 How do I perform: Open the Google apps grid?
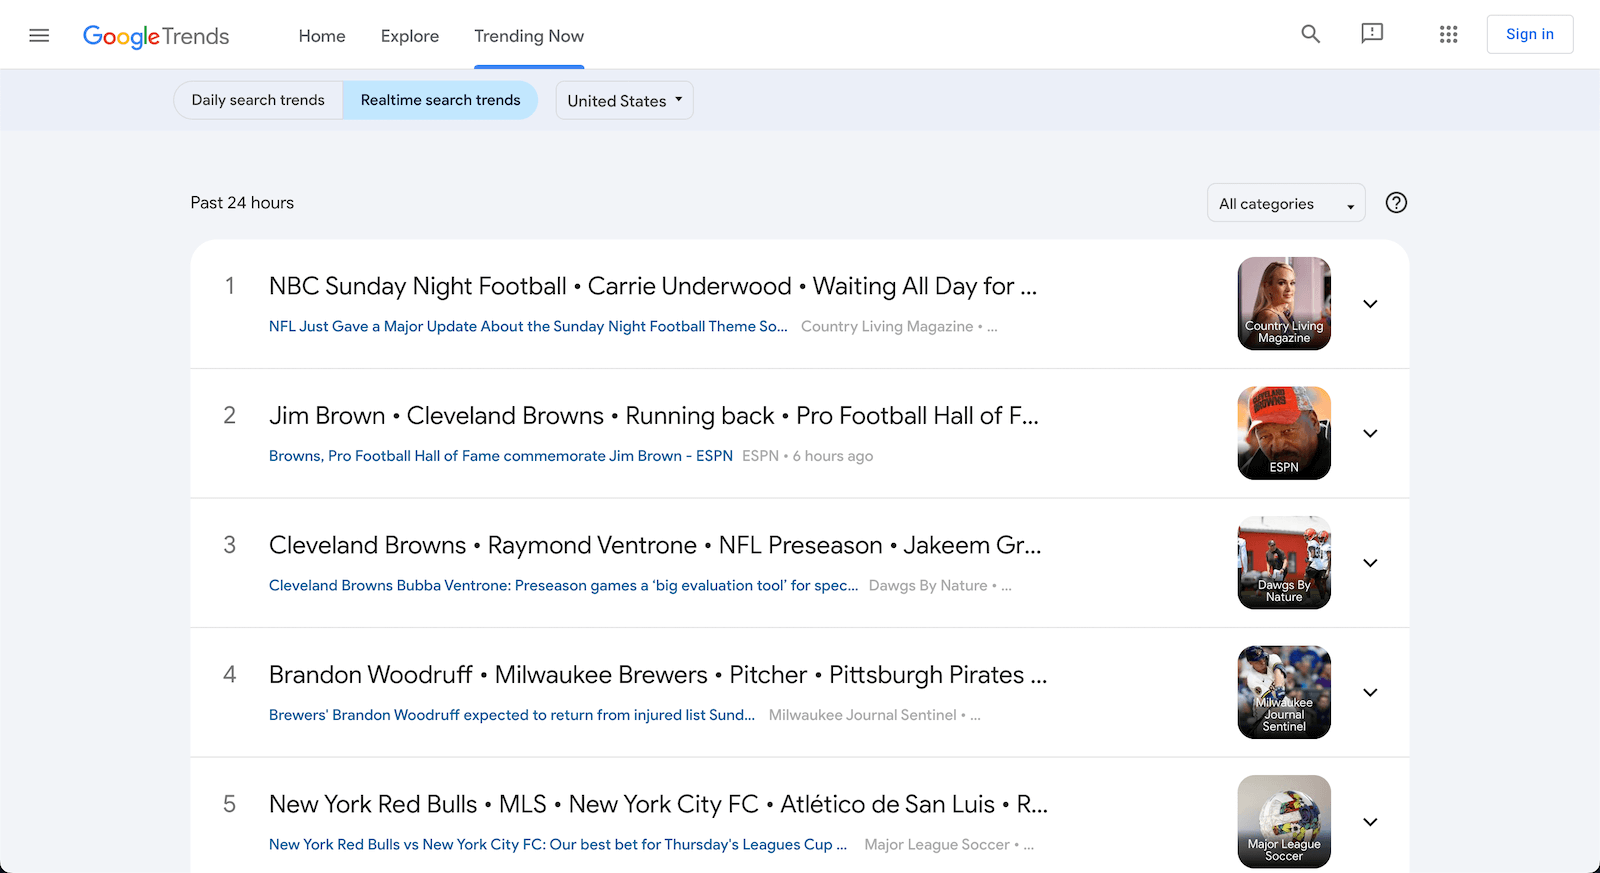coord(1448,34)
